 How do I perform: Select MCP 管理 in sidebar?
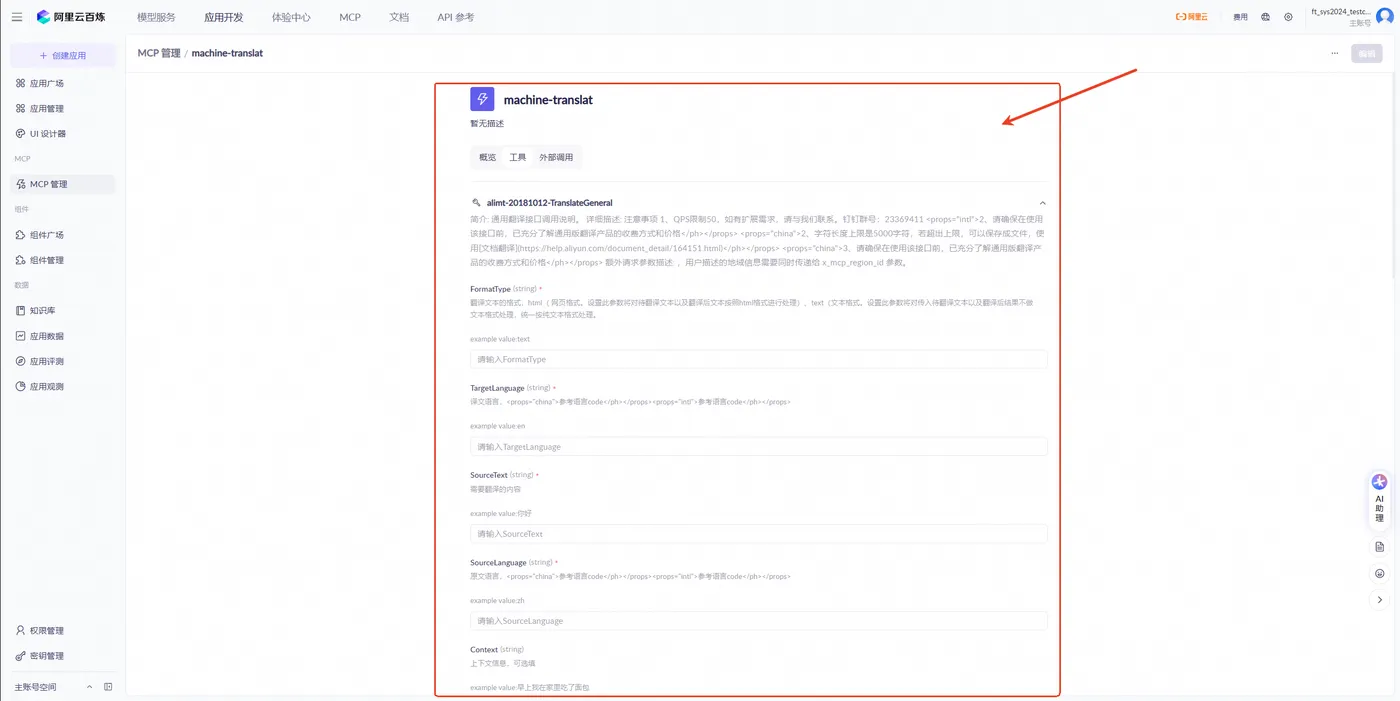click(62, 184)
